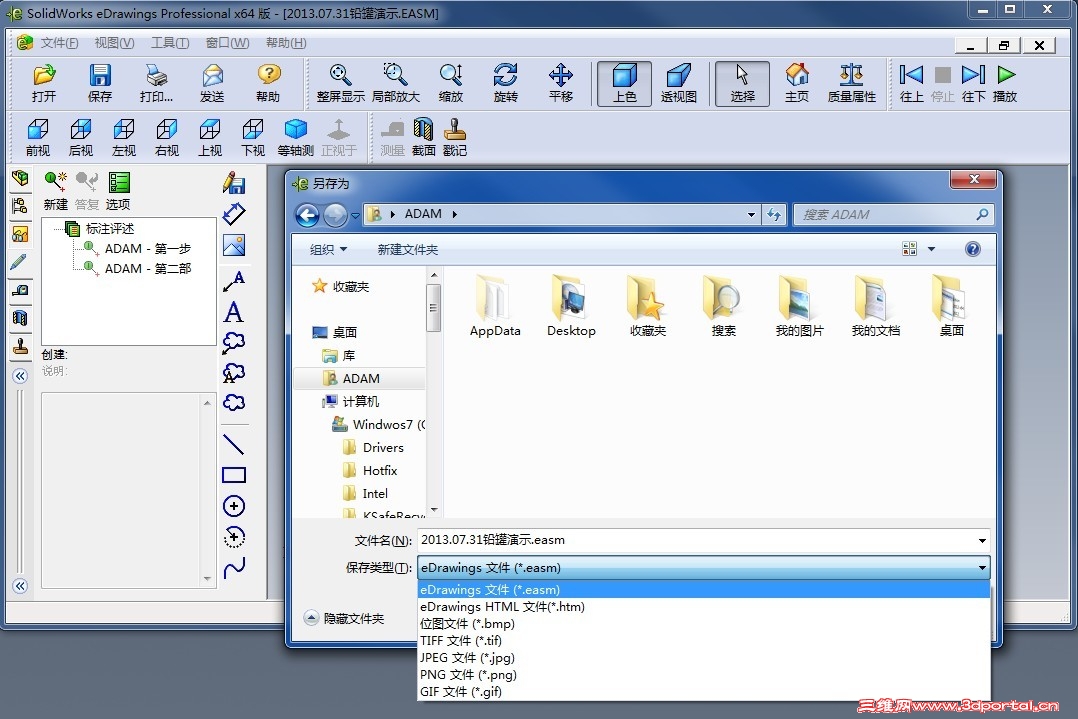Click 新建文件夹 in save dialog
This screenshot has height=719, width=1078.
[x=407, y=250]
